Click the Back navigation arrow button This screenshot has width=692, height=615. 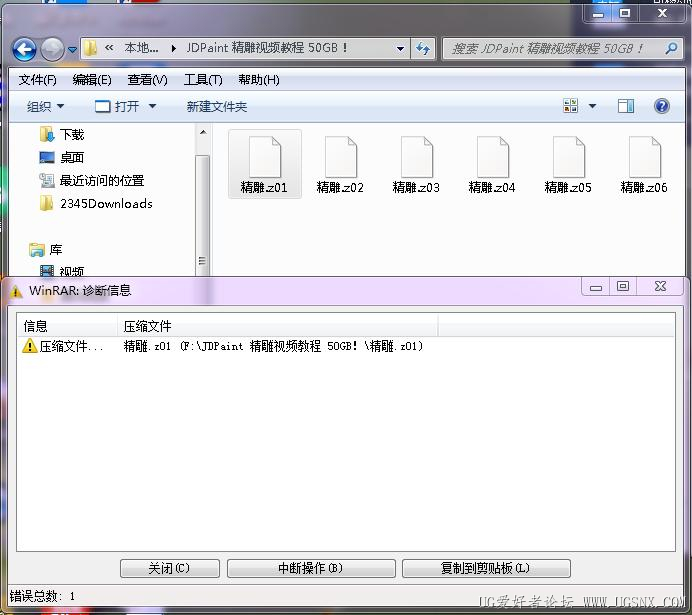pos(24,48)
